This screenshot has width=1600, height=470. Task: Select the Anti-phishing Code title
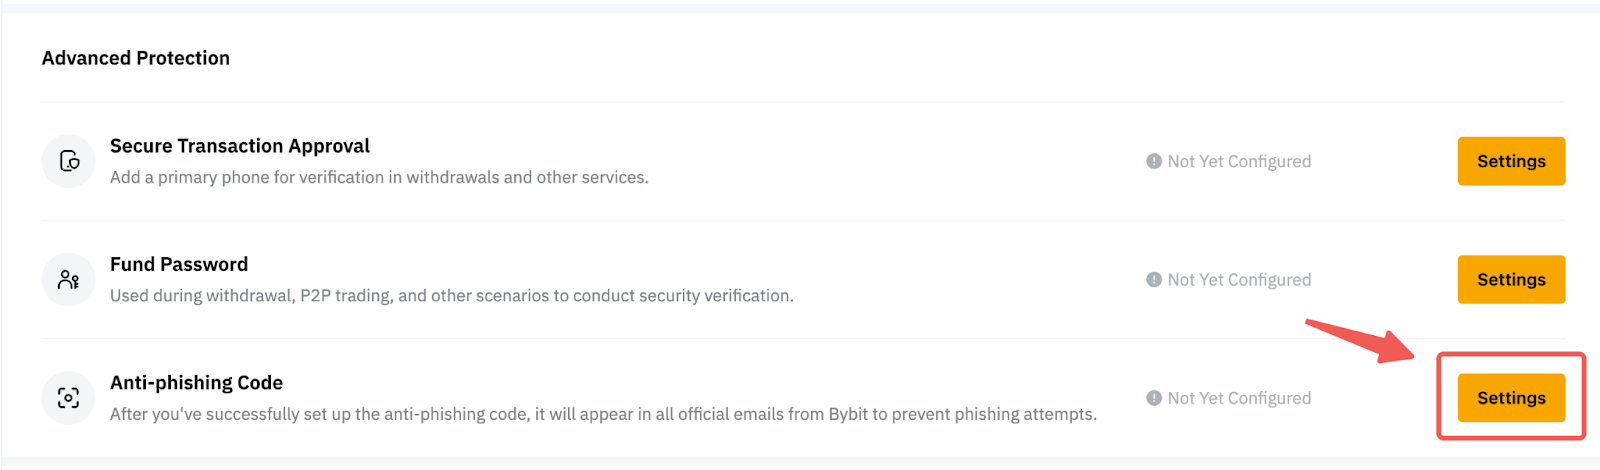coord(196,383)
